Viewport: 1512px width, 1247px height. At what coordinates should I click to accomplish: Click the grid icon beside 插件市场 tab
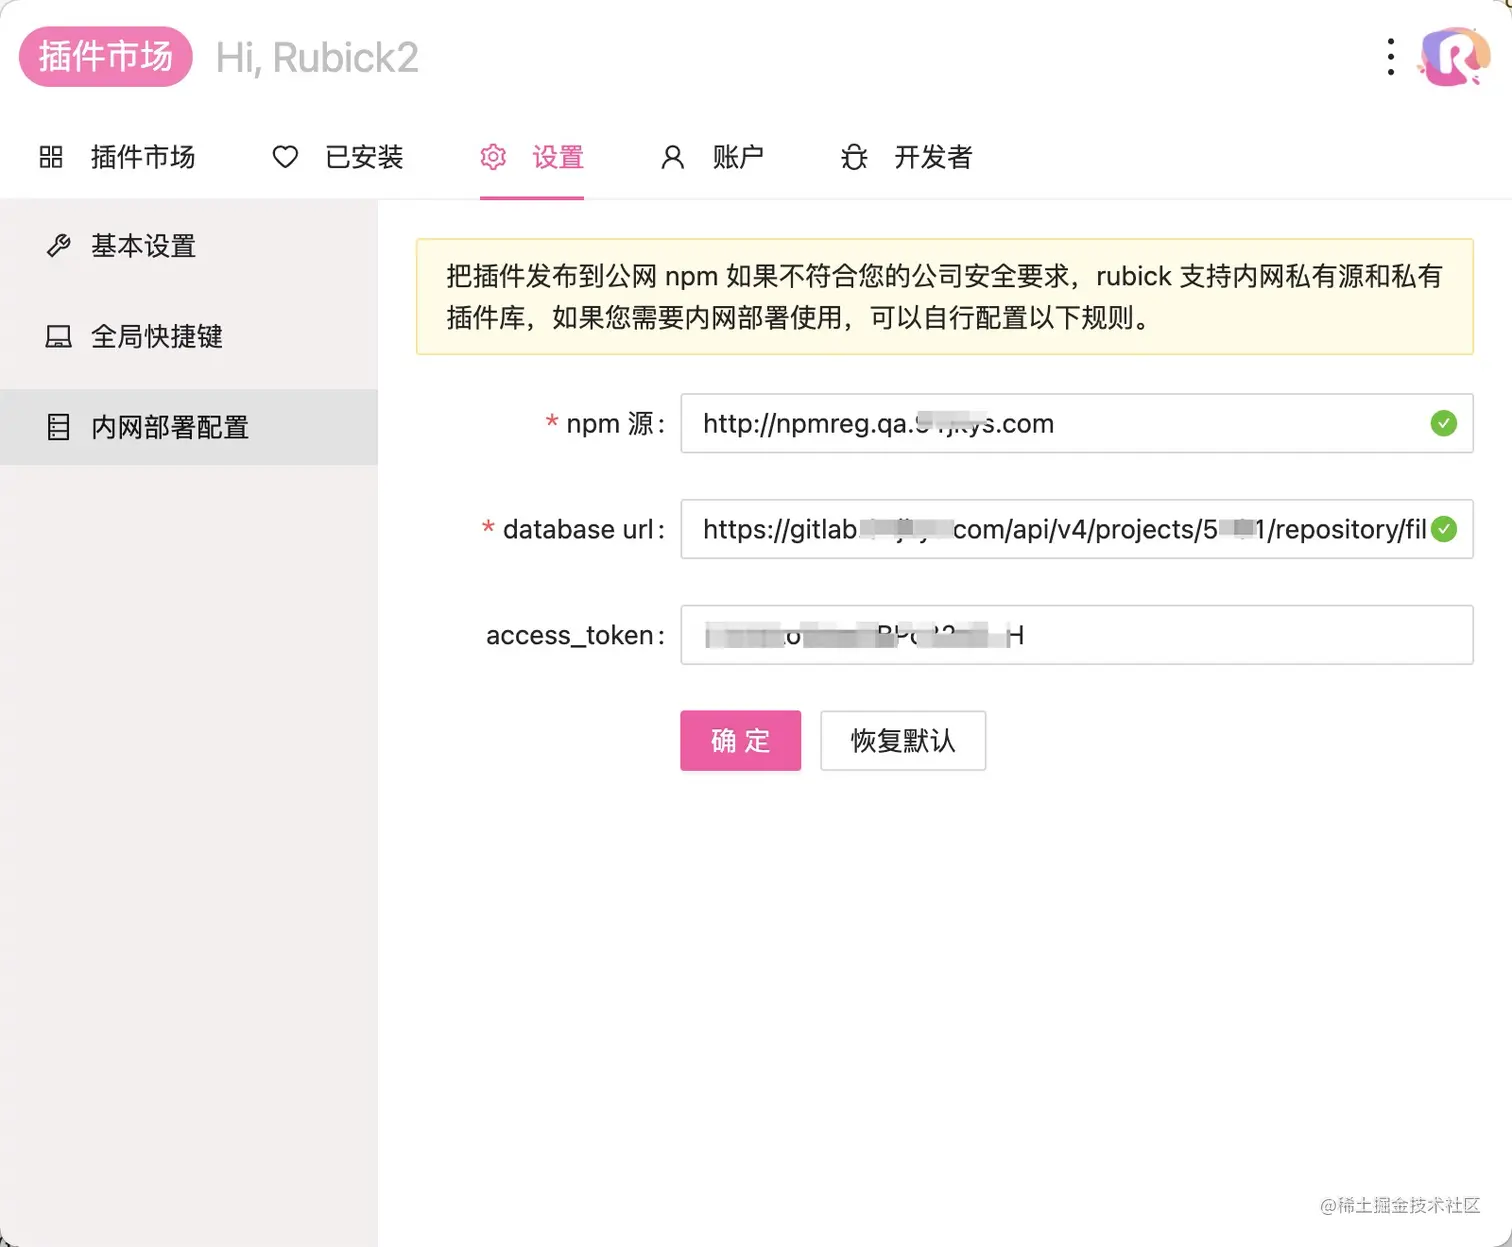51,157
